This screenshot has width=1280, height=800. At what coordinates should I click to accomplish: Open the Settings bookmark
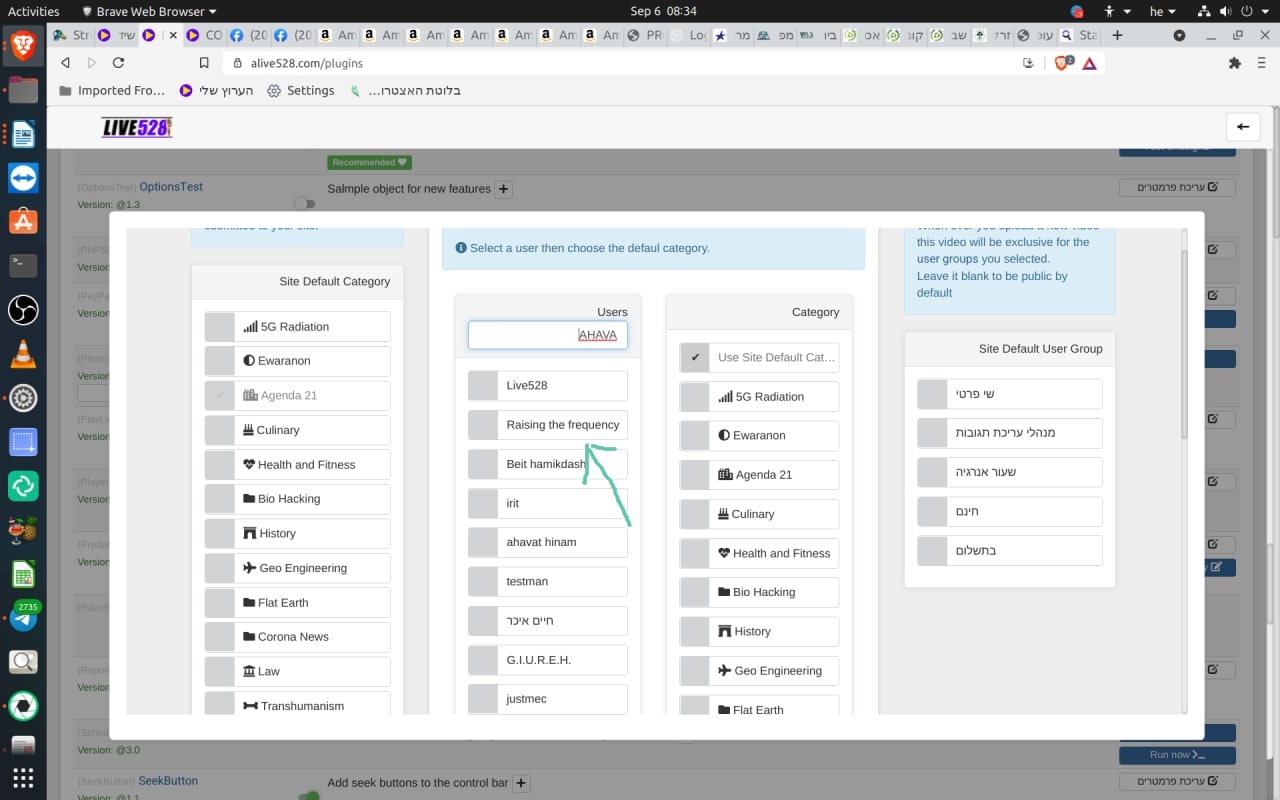pyautogui.click(x=302, y=90)
